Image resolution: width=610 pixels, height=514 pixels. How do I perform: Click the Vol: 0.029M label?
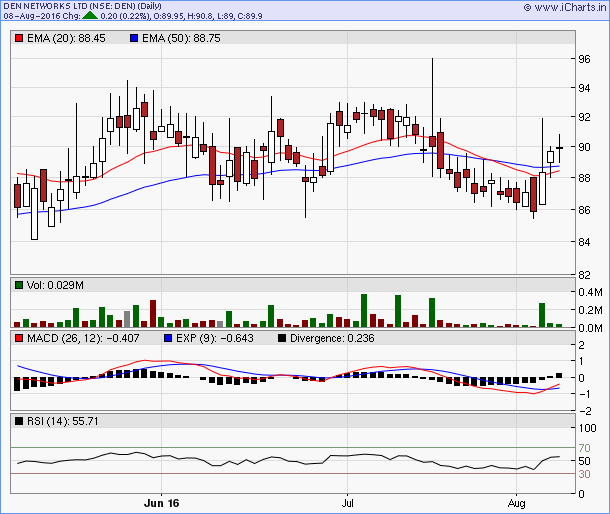(x=55, y=285)
